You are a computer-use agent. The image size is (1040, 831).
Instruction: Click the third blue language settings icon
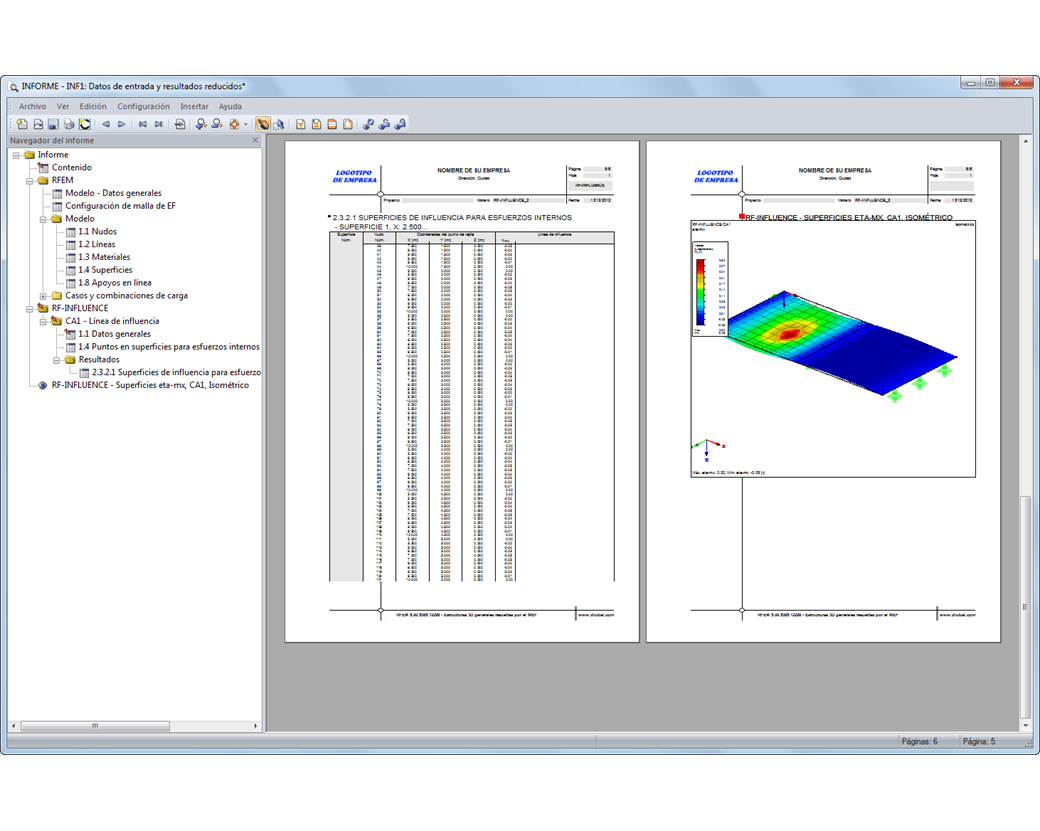pyautogui.click(x=401, y=124)
